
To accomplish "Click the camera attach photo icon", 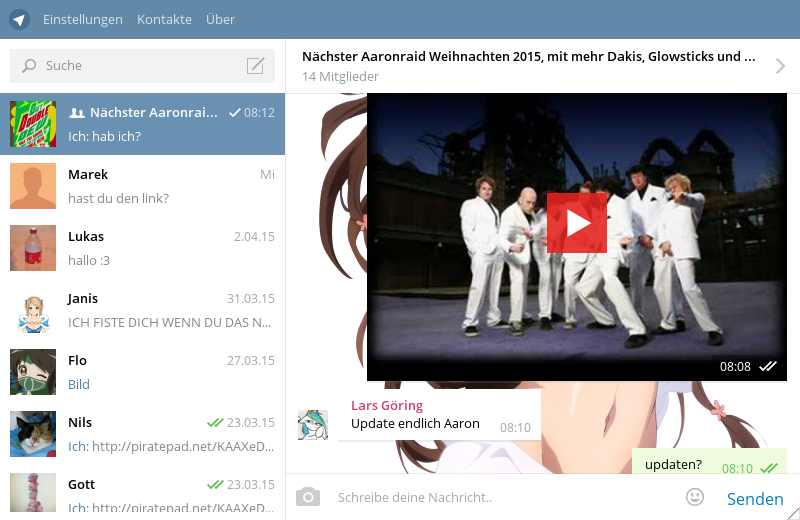I will pos(308,497).
